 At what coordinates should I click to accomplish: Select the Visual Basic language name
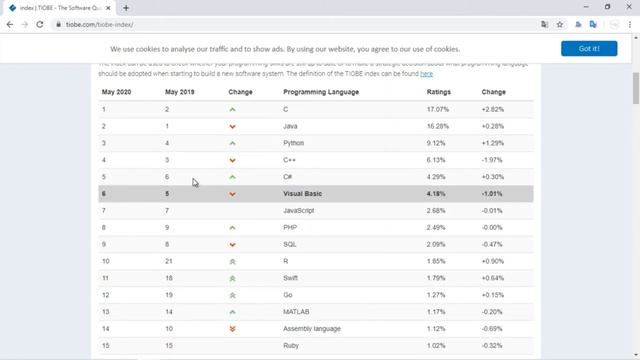[x=302, y=193]
